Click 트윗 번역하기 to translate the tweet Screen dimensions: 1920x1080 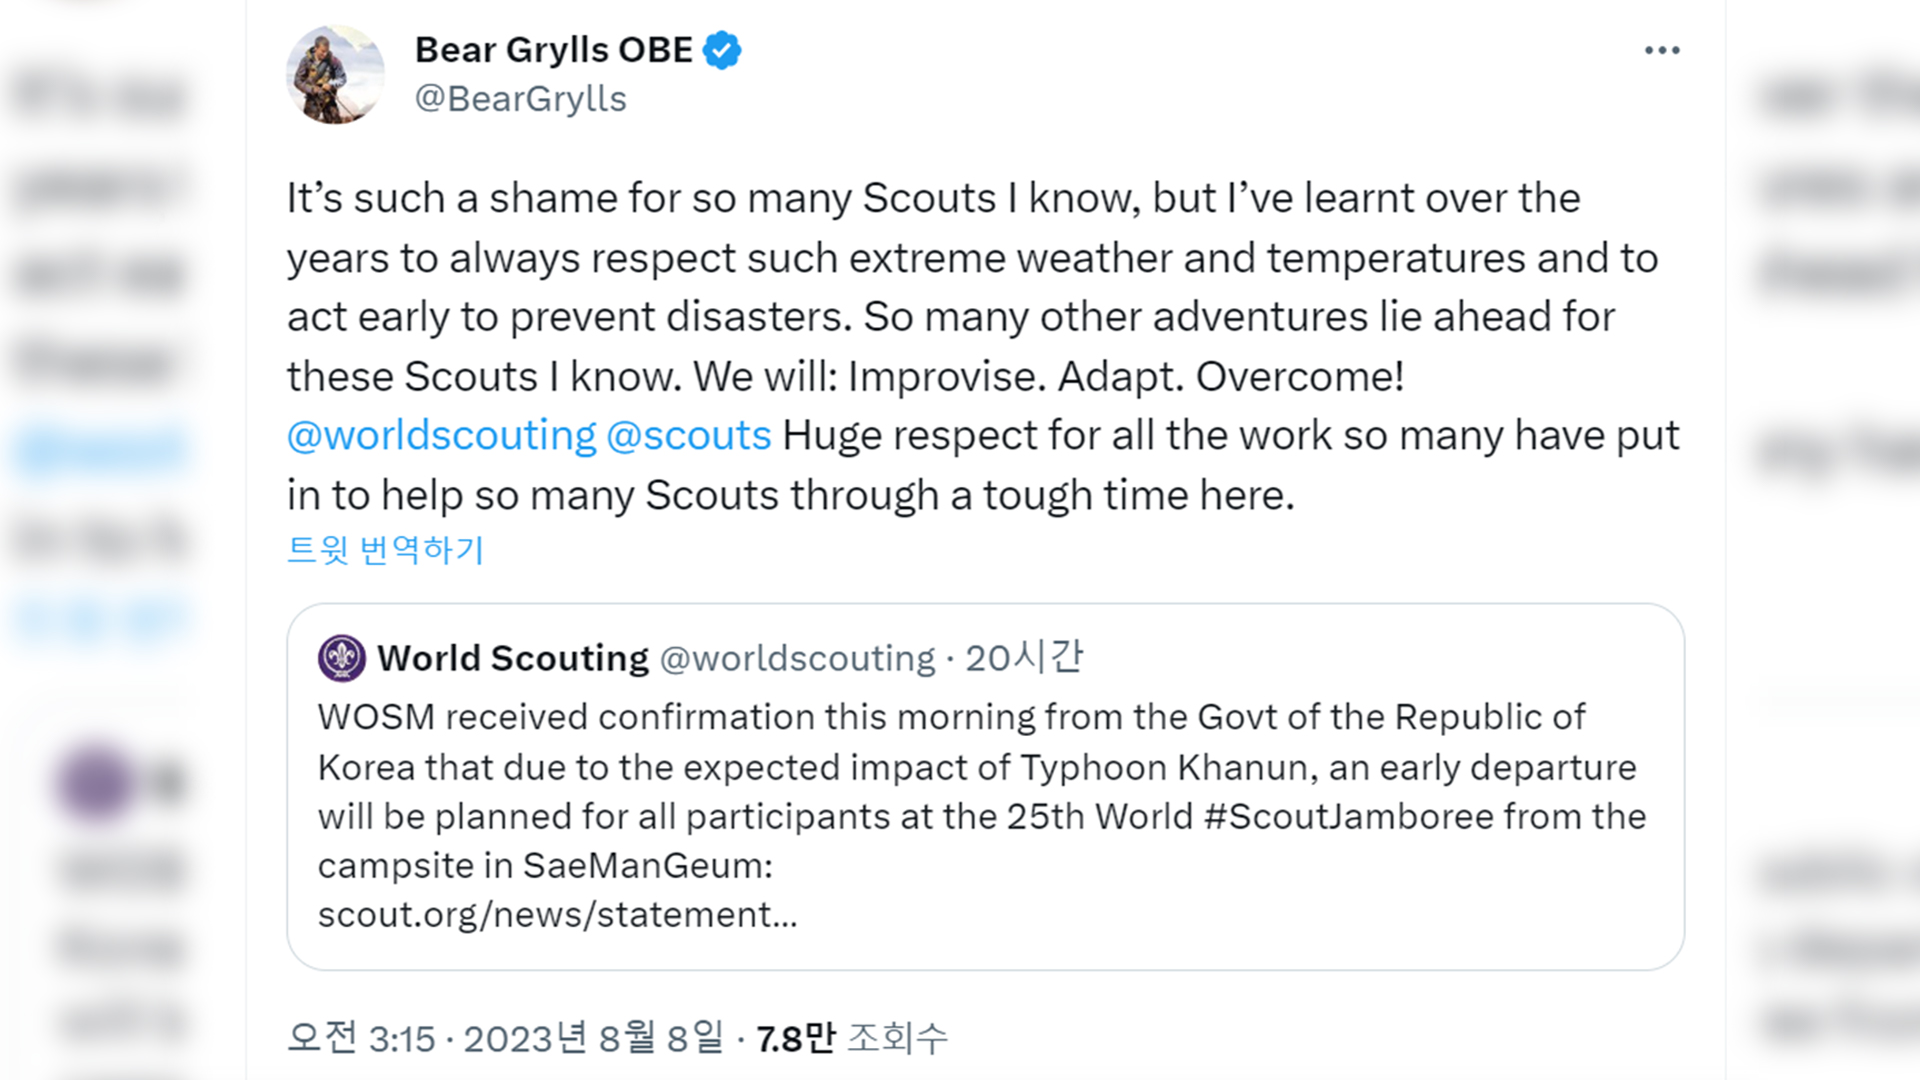(x=385, y=549)
